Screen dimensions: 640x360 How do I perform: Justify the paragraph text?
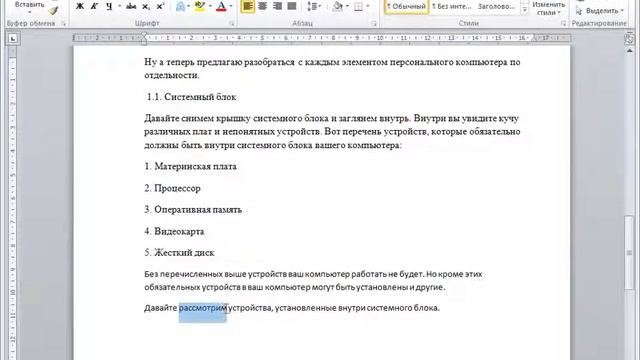coord(292,6)
